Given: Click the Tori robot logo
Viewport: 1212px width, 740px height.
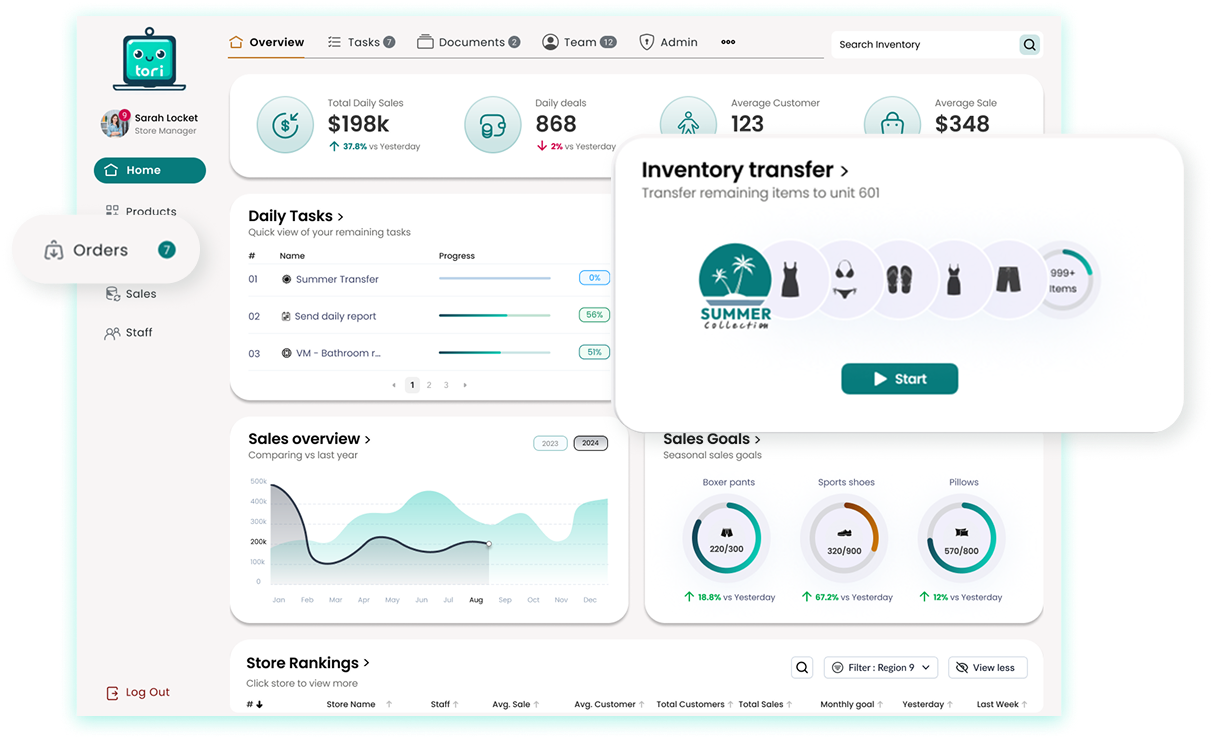Looking at the screenshot, I should [150, 59].
